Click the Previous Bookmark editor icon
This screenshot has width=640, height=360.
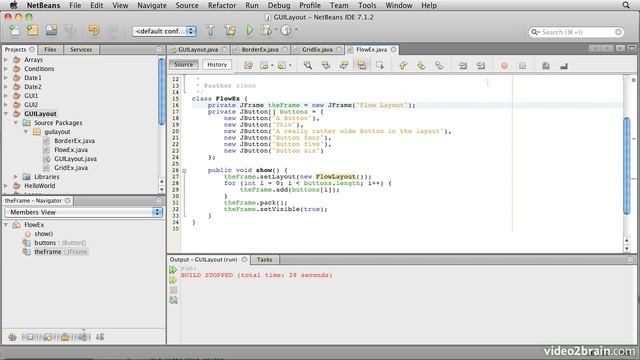[x=403, y=65]
